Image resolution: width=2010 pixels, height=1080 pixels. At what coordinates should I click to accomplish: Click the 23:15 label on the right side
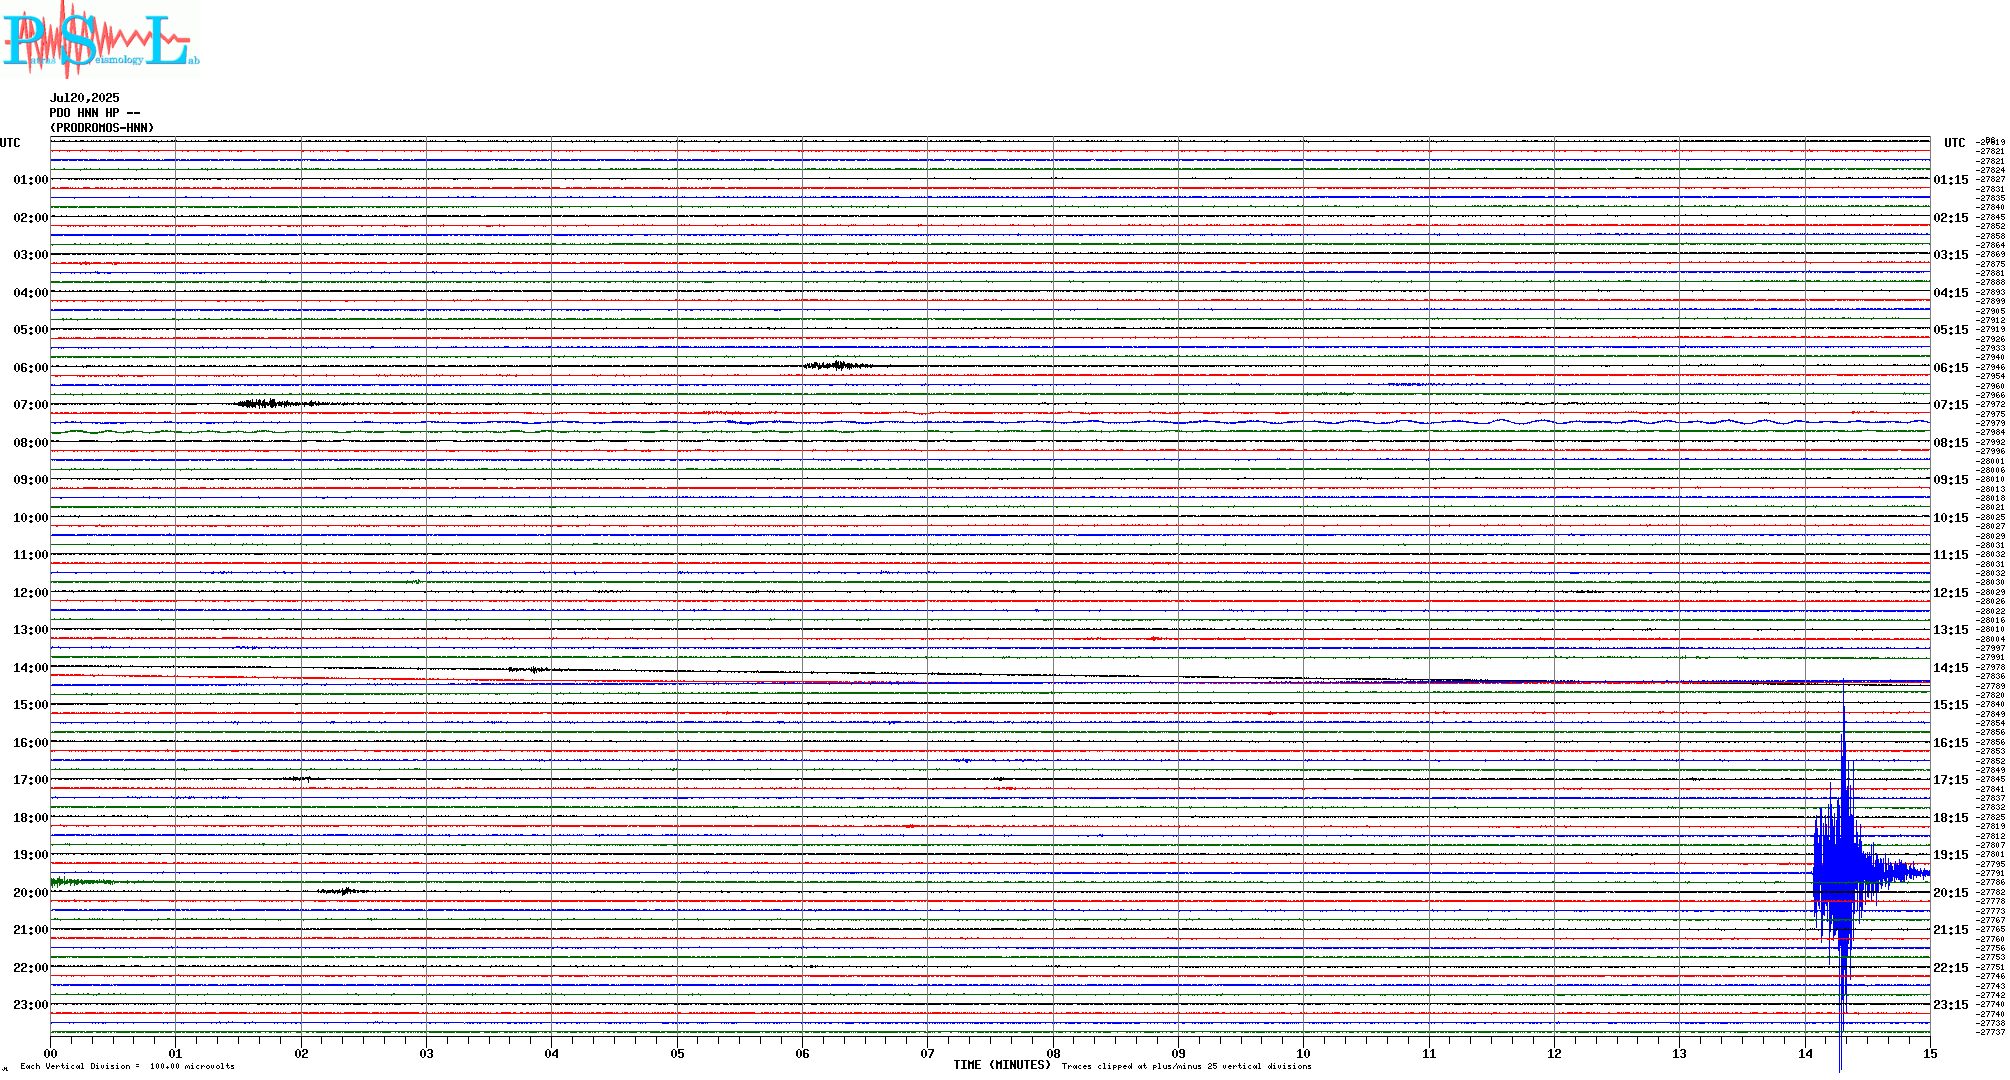(x=1951, y=1005)
